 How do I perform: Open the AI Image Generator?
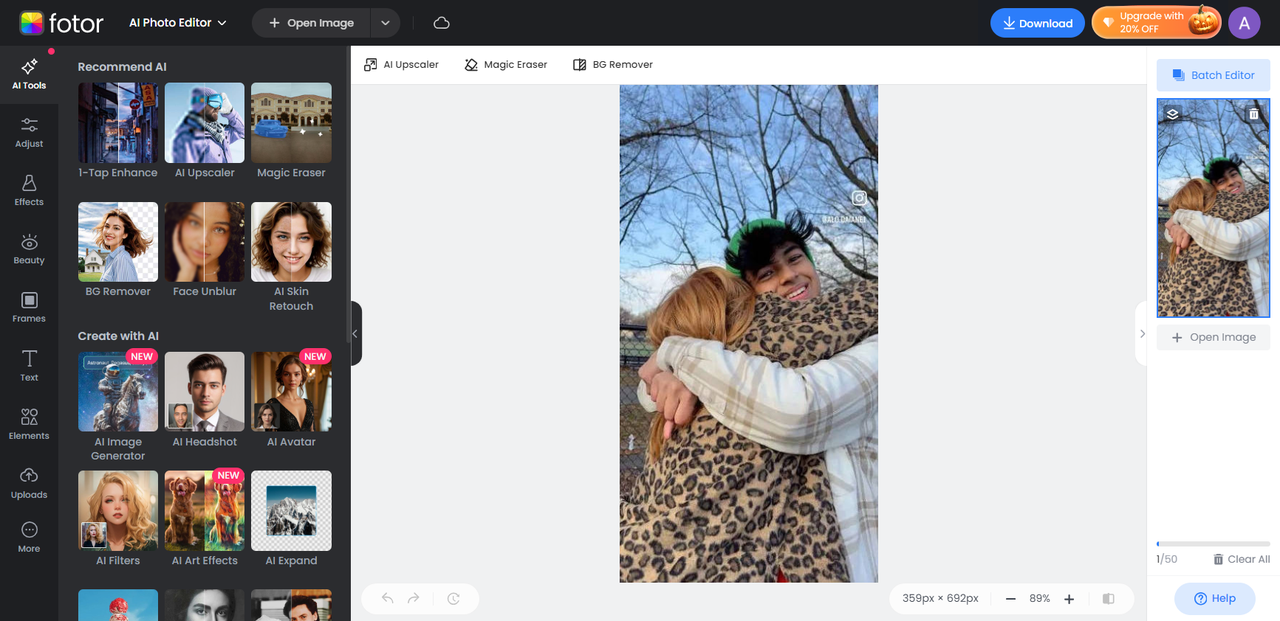[118, 406]
